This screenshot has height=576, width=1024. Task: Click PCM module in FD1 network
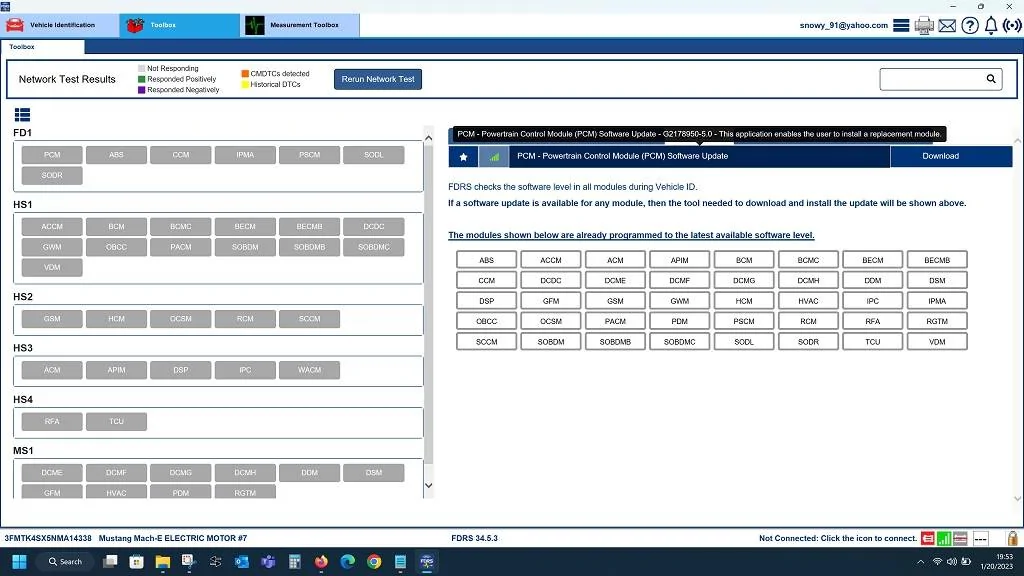tap(52, 155)
